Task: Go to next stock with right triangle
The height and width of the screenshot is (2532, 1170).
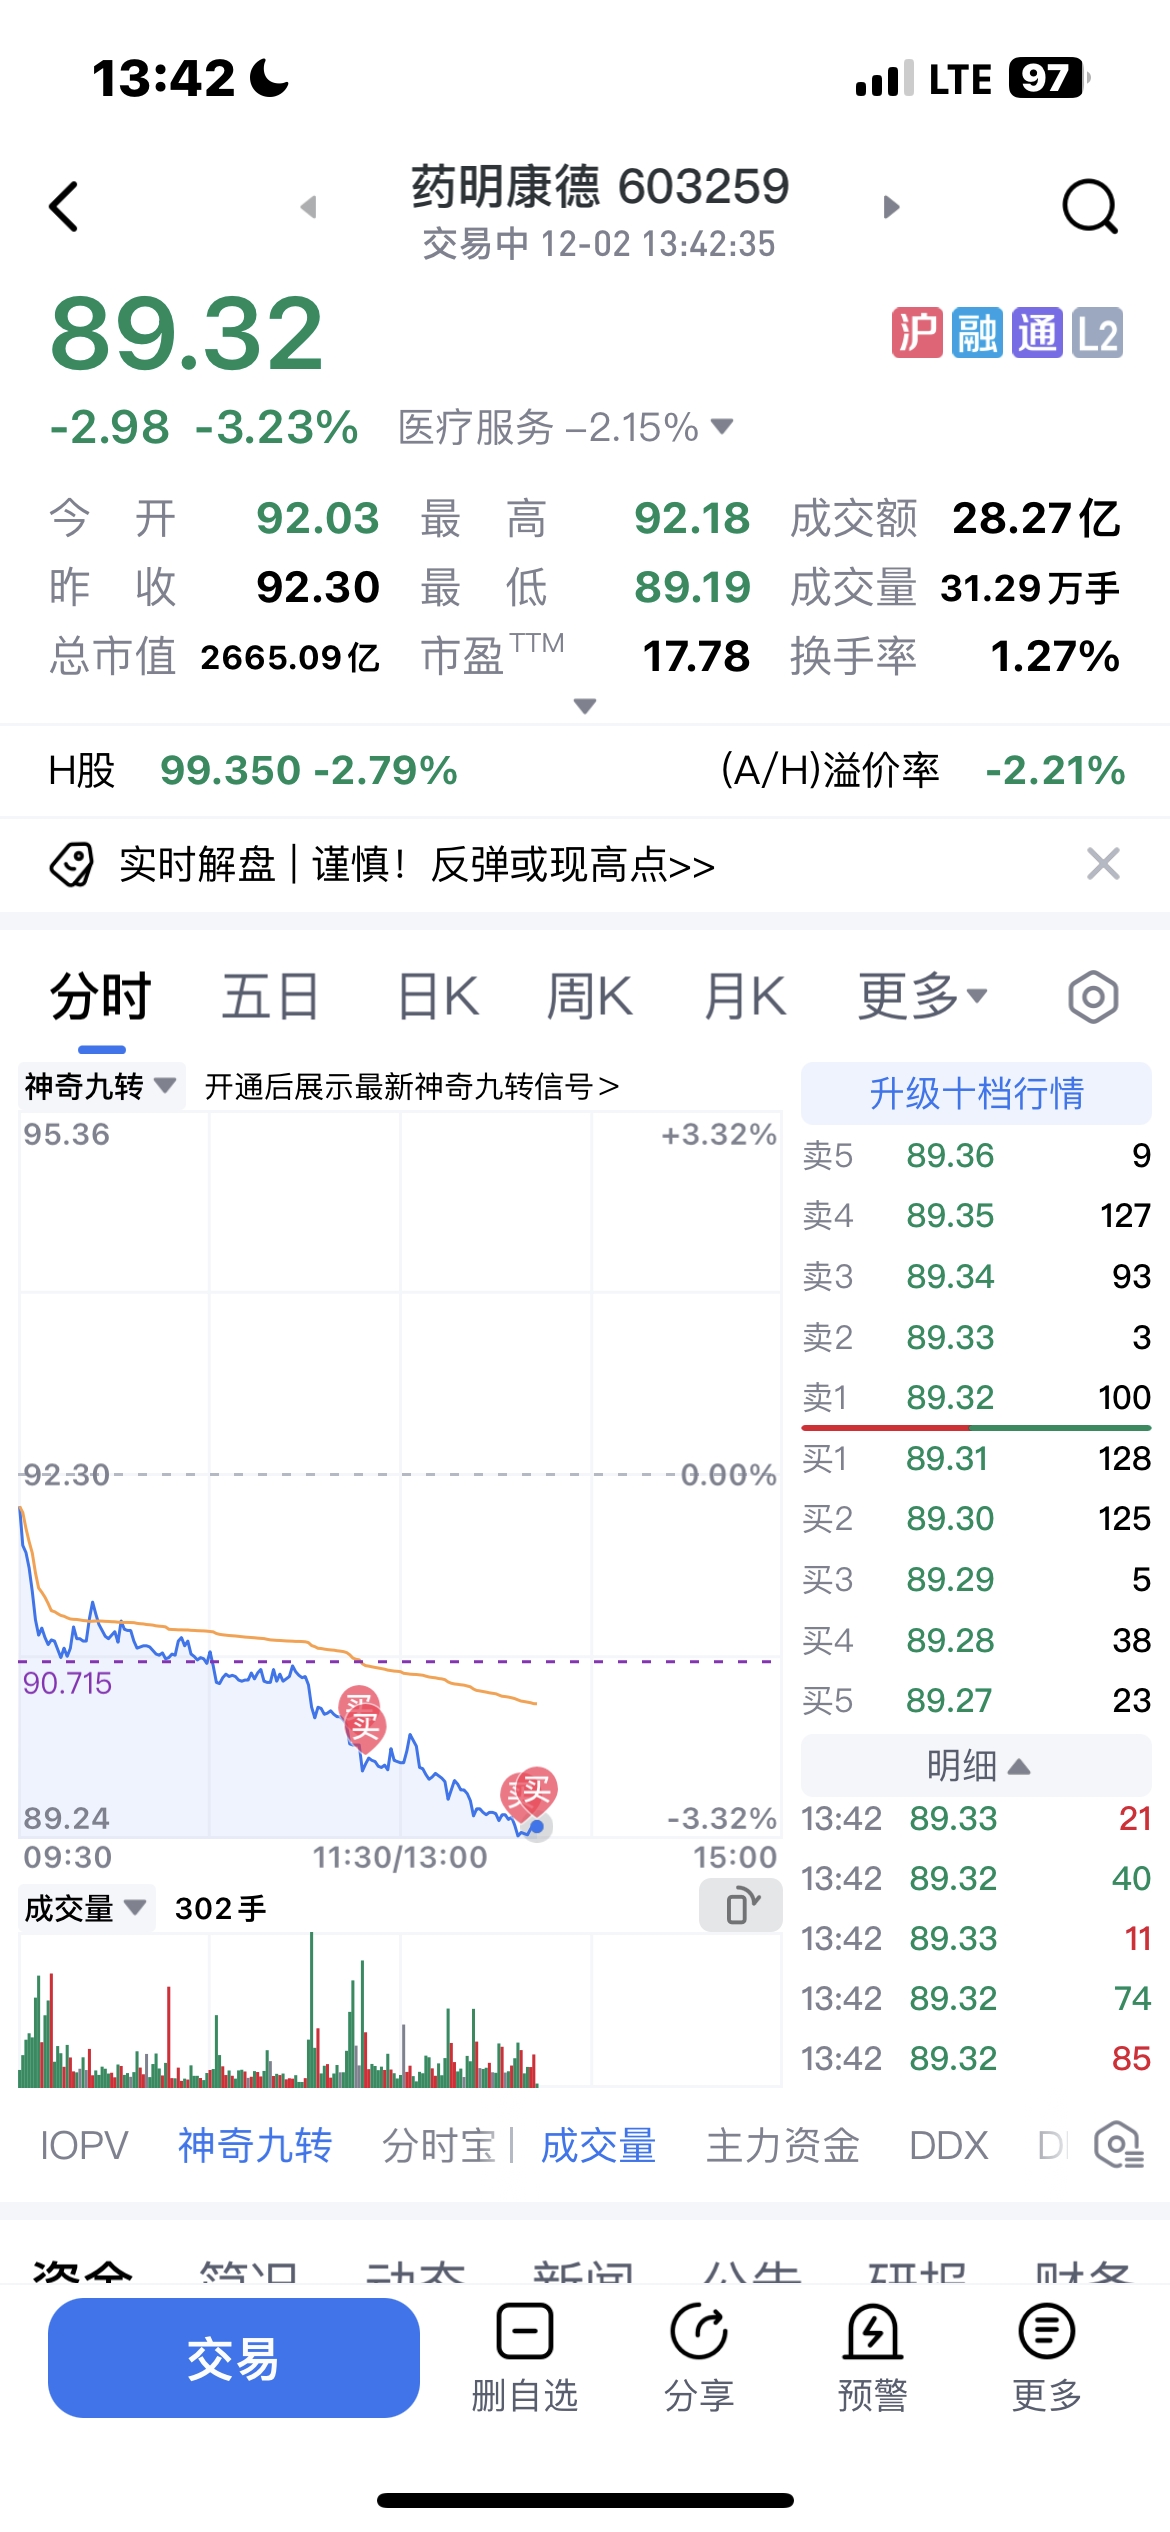Action: (891, 207)
